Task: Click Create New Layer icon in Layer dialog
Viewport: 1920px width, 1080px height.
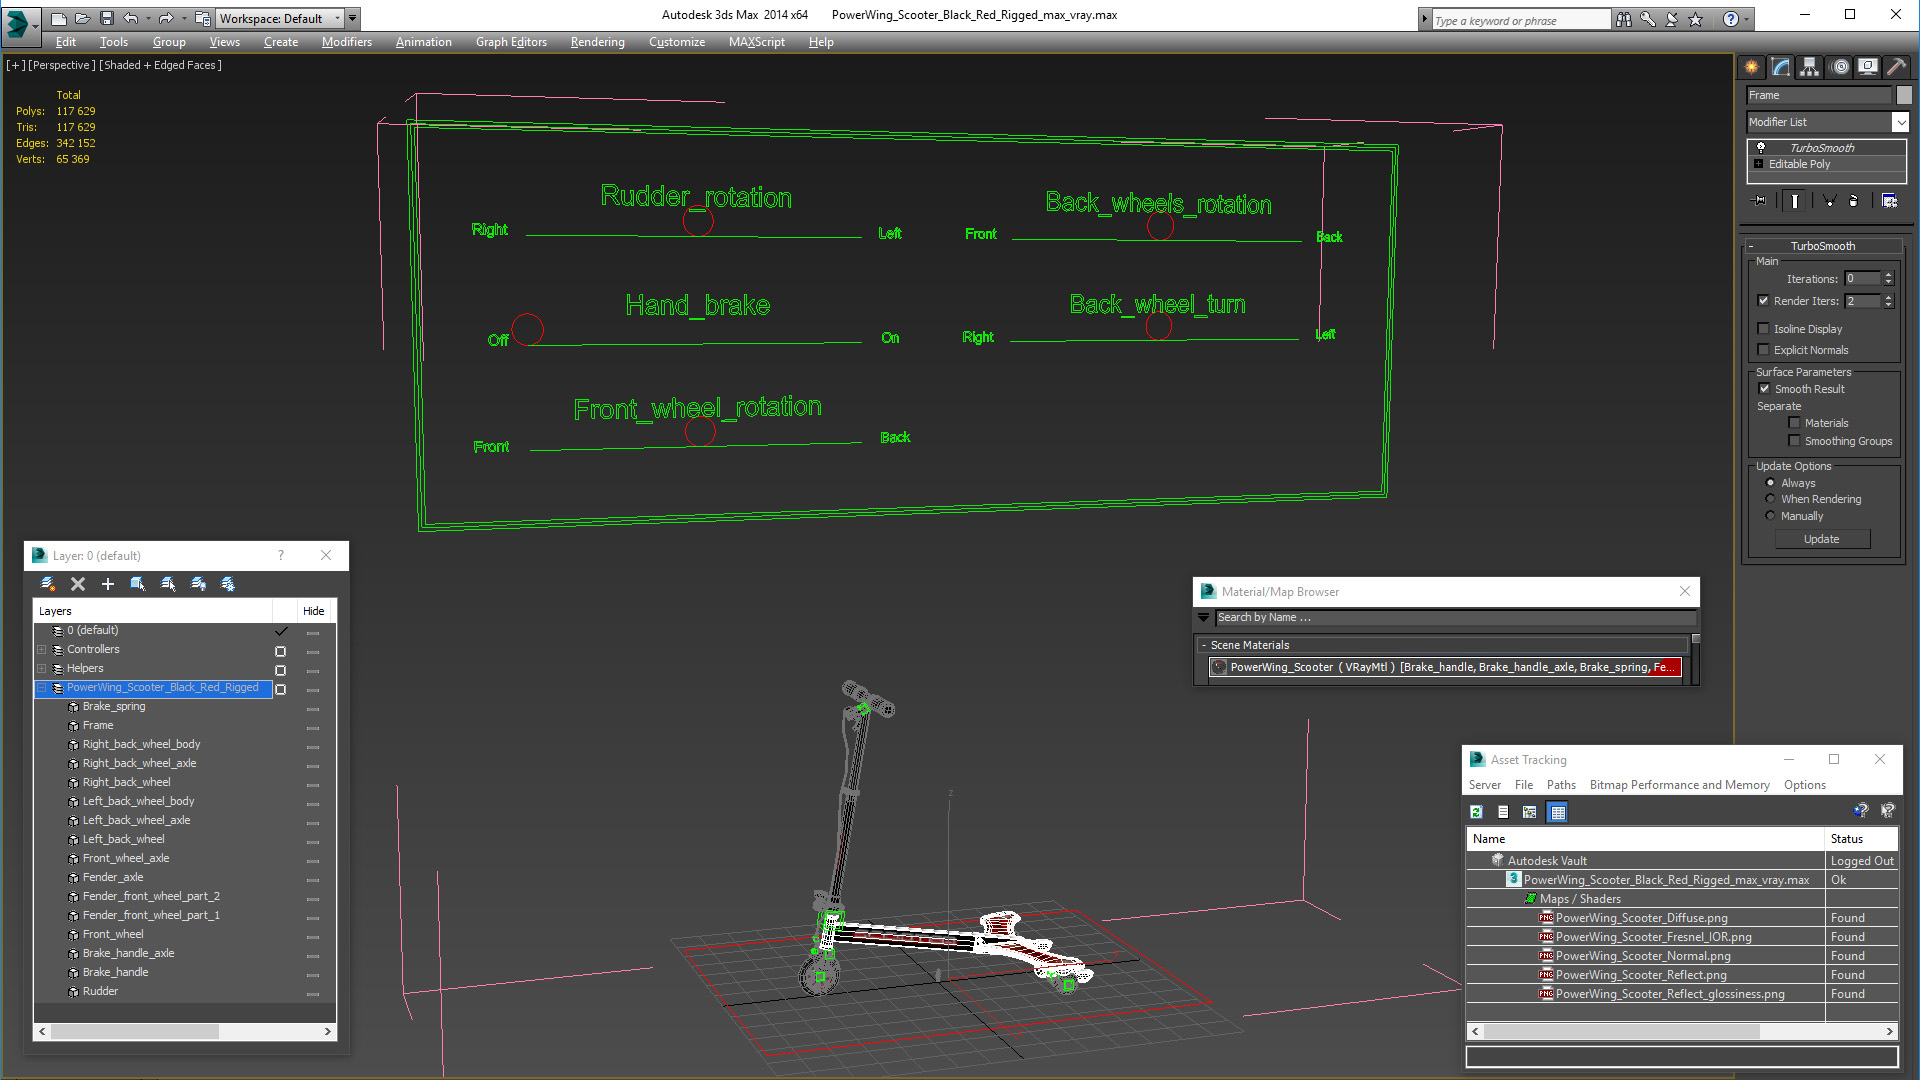Action: tap(47, 584)
